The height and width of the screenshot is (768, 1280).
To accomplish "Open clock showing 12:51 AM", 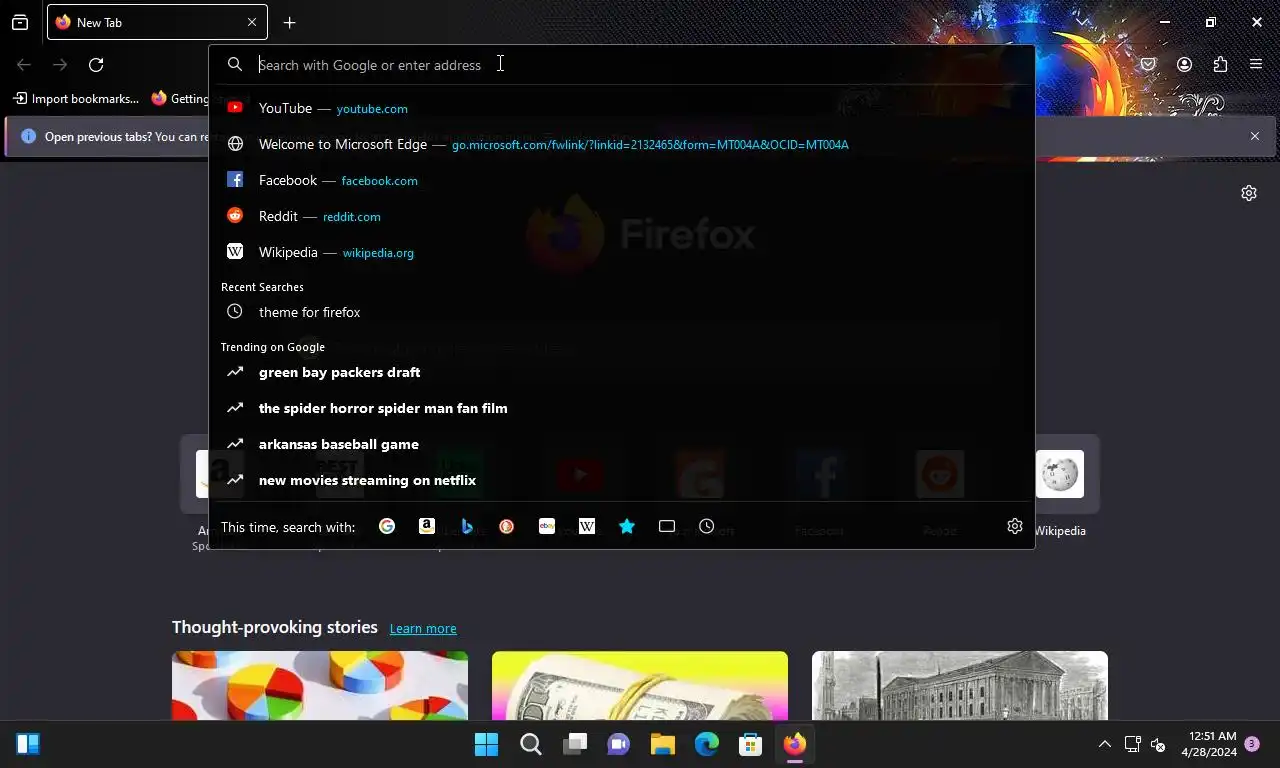I will (1209, 744).
